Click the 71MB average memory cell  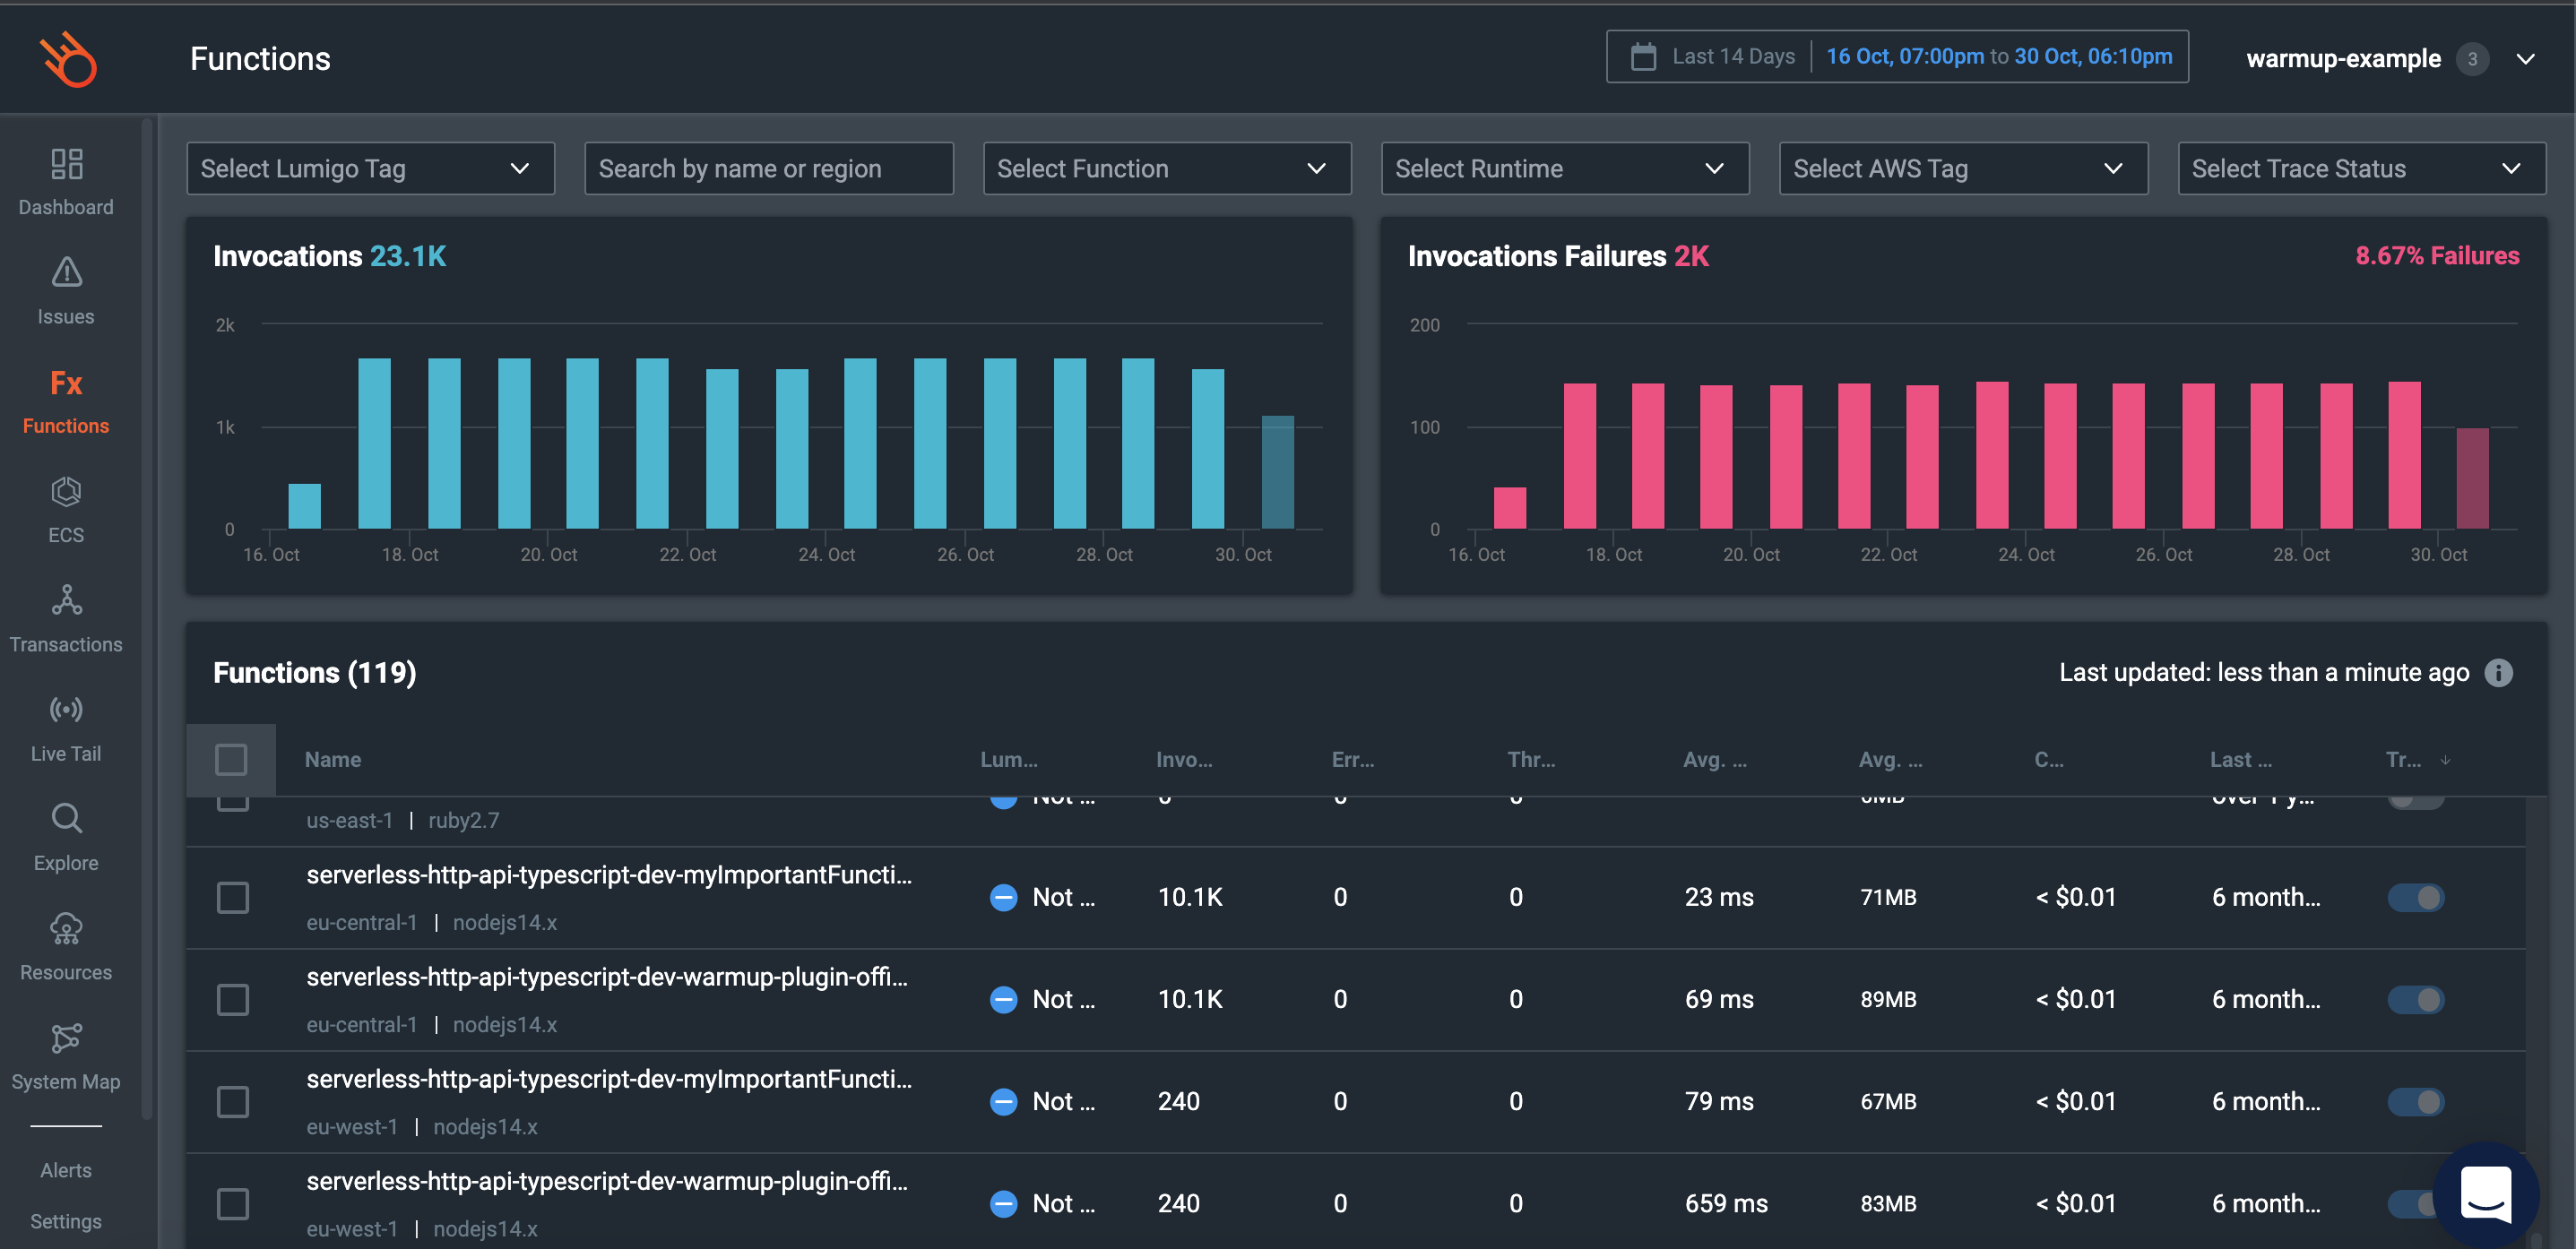coord(1888,897)
